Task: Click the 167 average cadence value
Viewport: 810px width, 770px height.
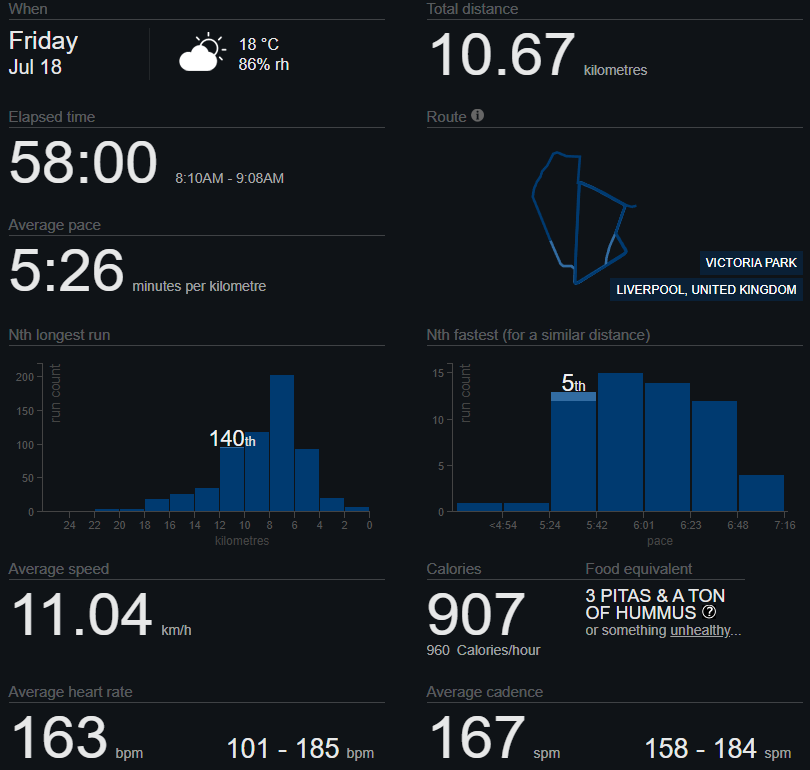Action: coord(477,738)
